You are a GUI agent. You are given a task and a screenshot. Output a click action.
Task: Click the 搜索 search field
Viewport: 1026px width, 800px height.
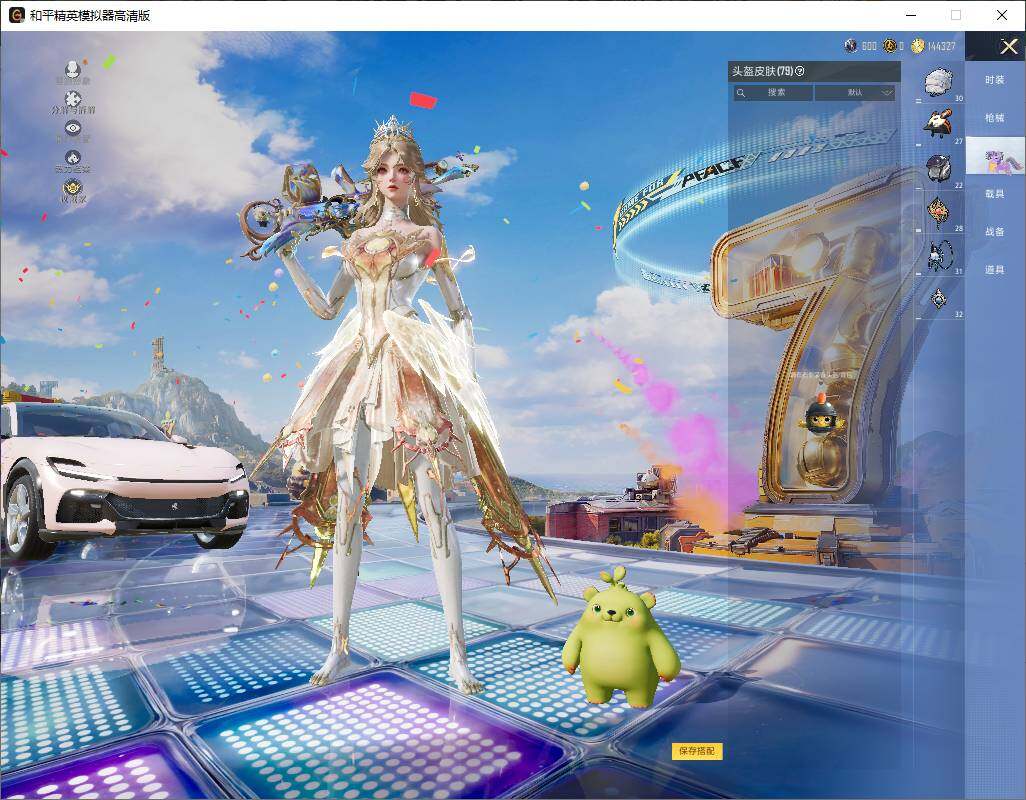tap(773, 93)
